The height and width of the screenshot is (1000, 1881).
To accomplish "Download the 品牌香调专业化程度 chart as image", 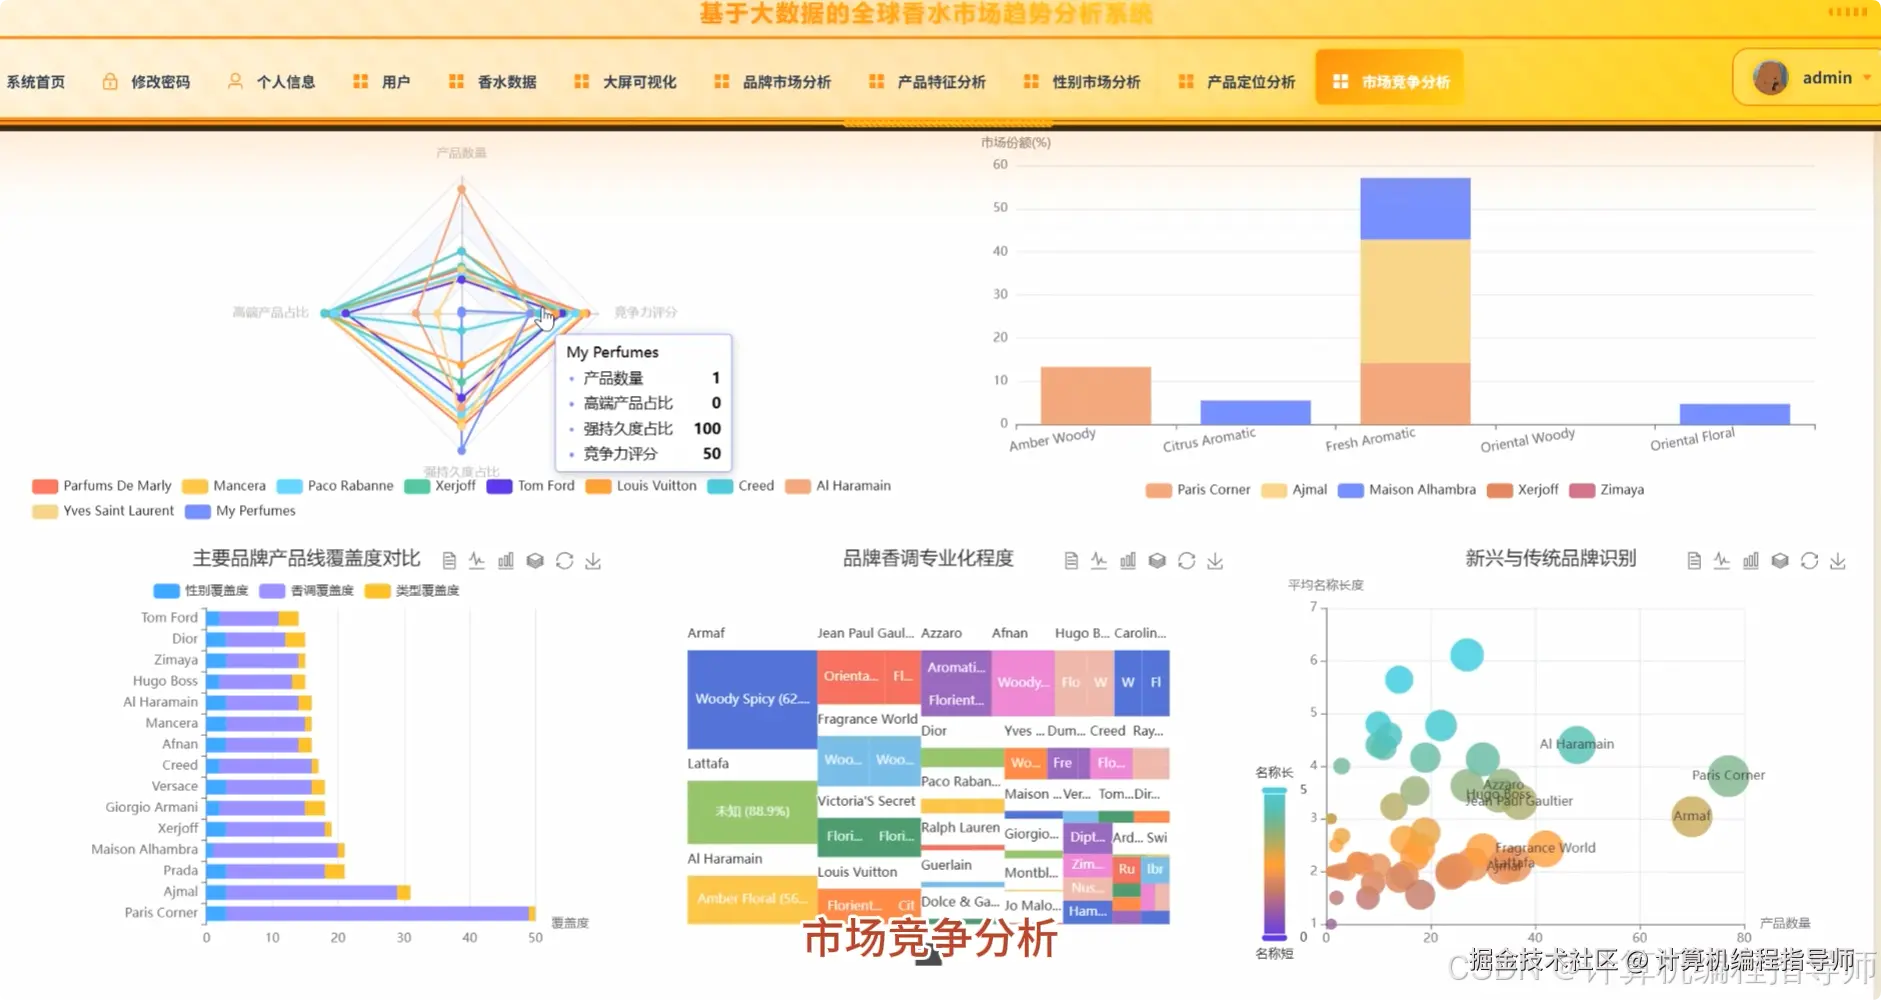I will coord(1216,561).
